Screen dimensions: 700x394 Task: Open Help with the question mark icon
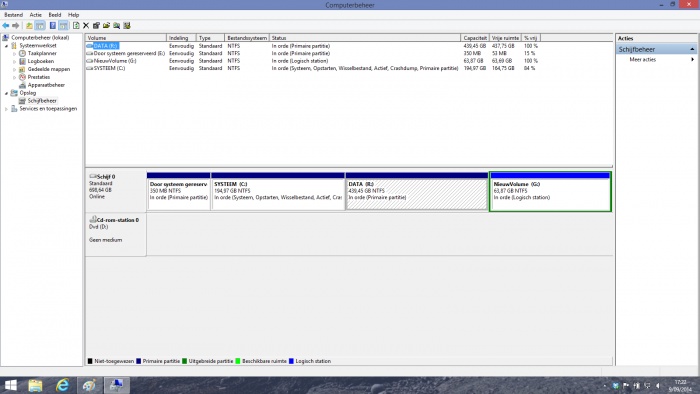pyautogui.click(x=53, y=25)
